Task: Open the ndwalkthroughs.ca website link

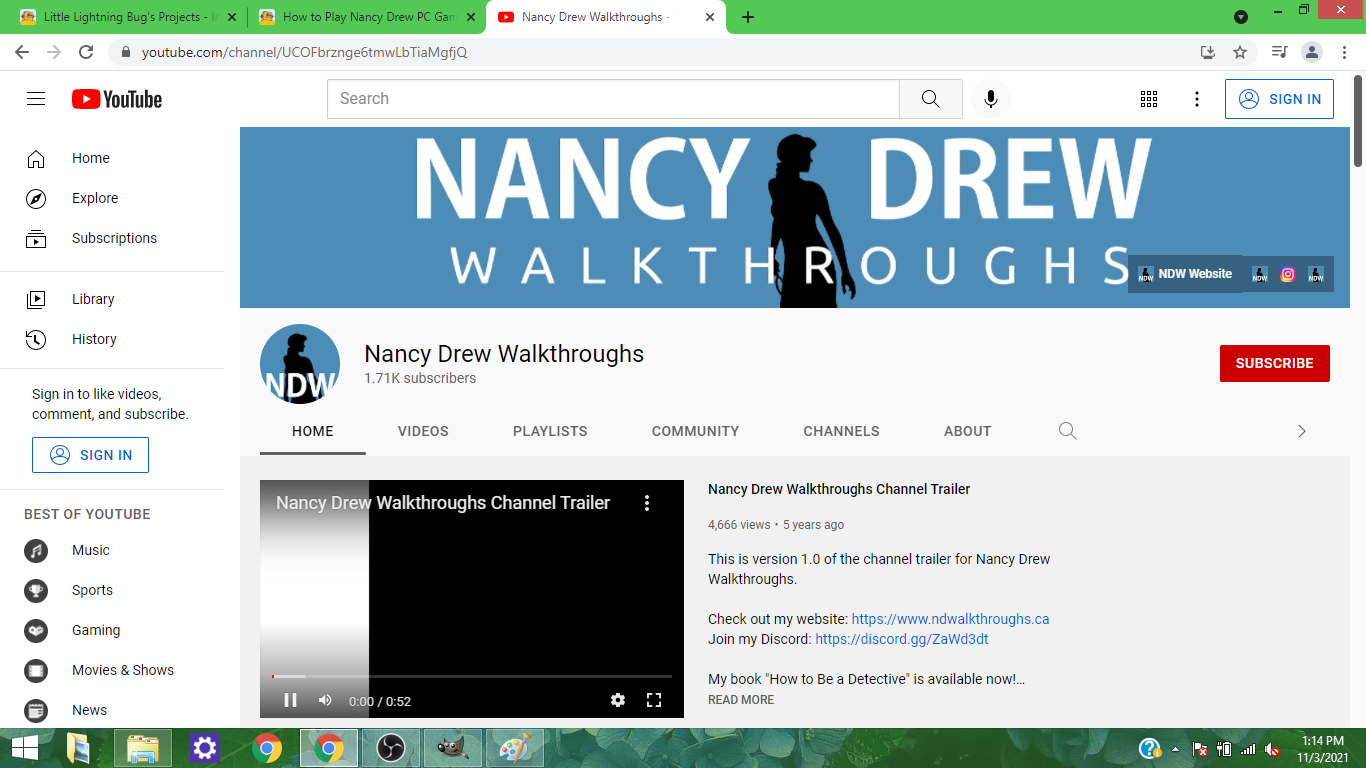Action: (x=950, y=619)
